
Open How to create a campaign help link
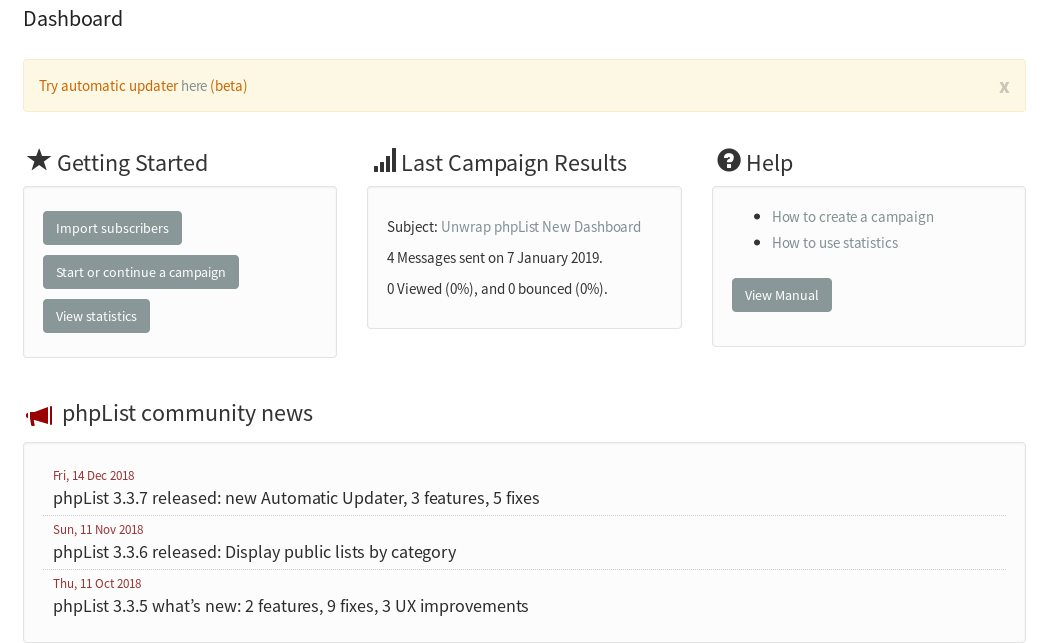click(852, 217)
